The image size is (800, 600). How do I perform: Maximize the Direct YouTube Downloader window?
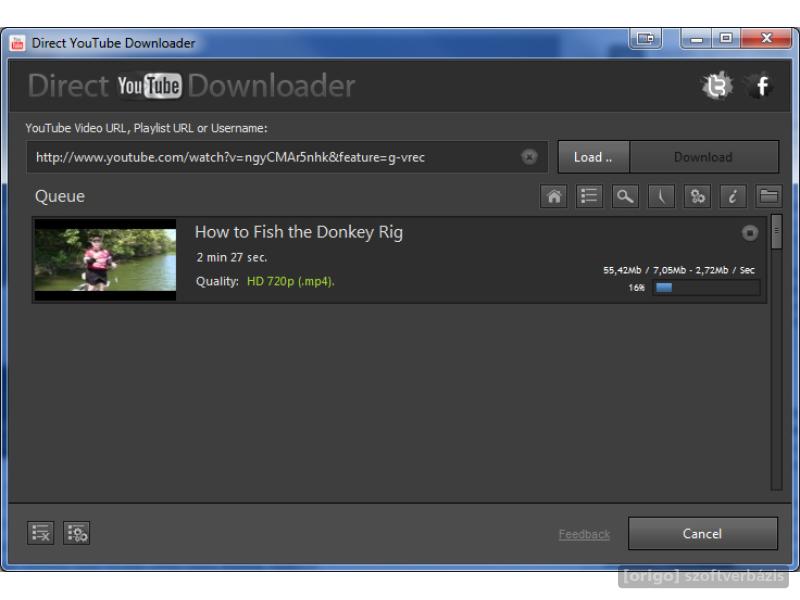coord(726,38)
